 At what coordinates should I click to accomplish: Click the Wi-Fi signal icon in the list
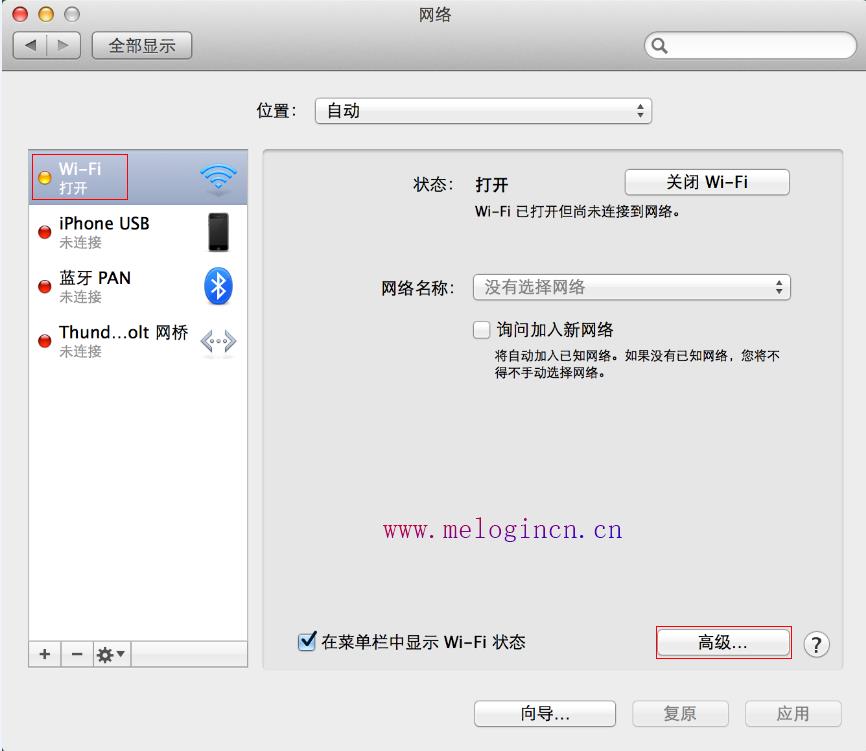218,178
